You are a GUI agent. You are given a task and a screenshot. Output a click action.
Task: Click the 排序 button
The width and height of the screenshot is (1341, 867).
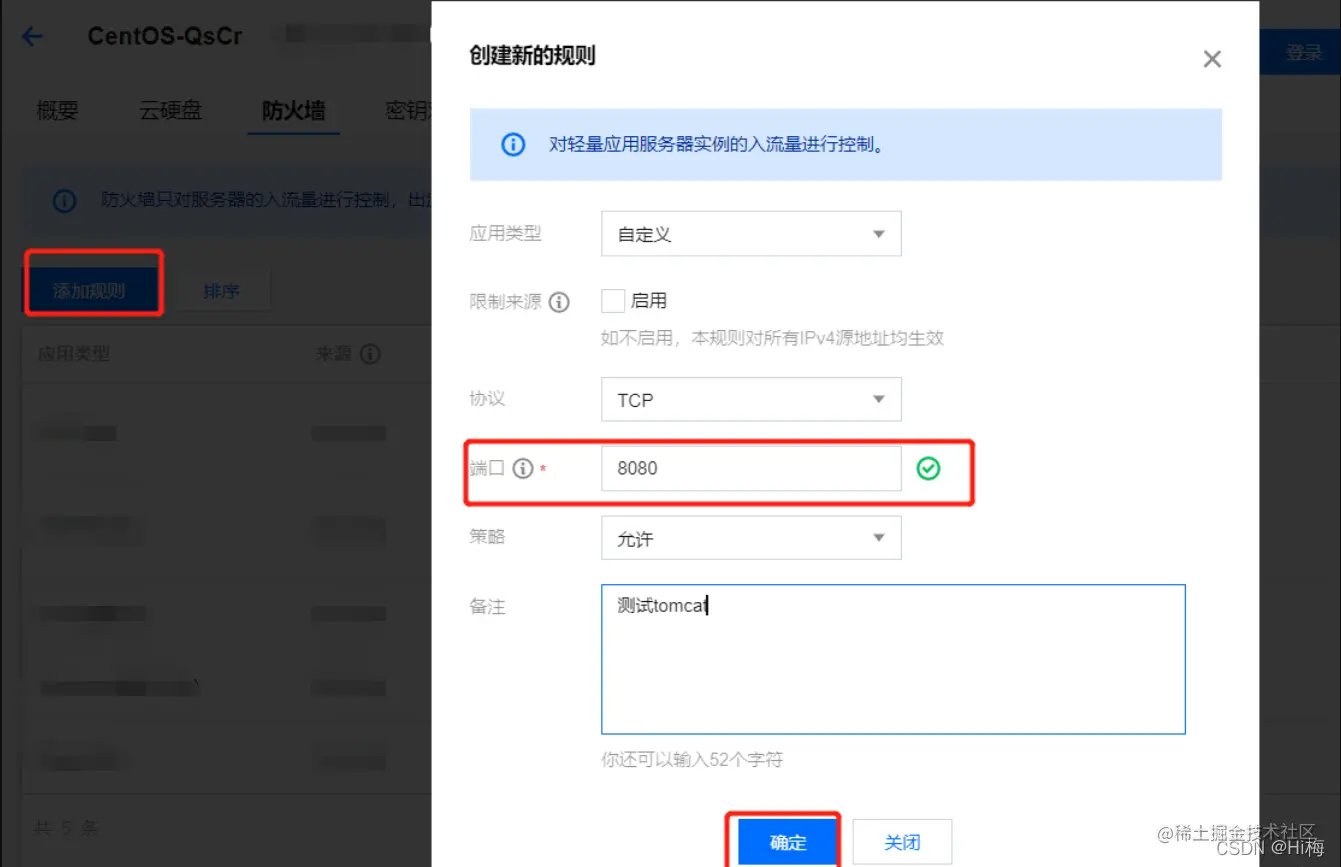point(221,290)
